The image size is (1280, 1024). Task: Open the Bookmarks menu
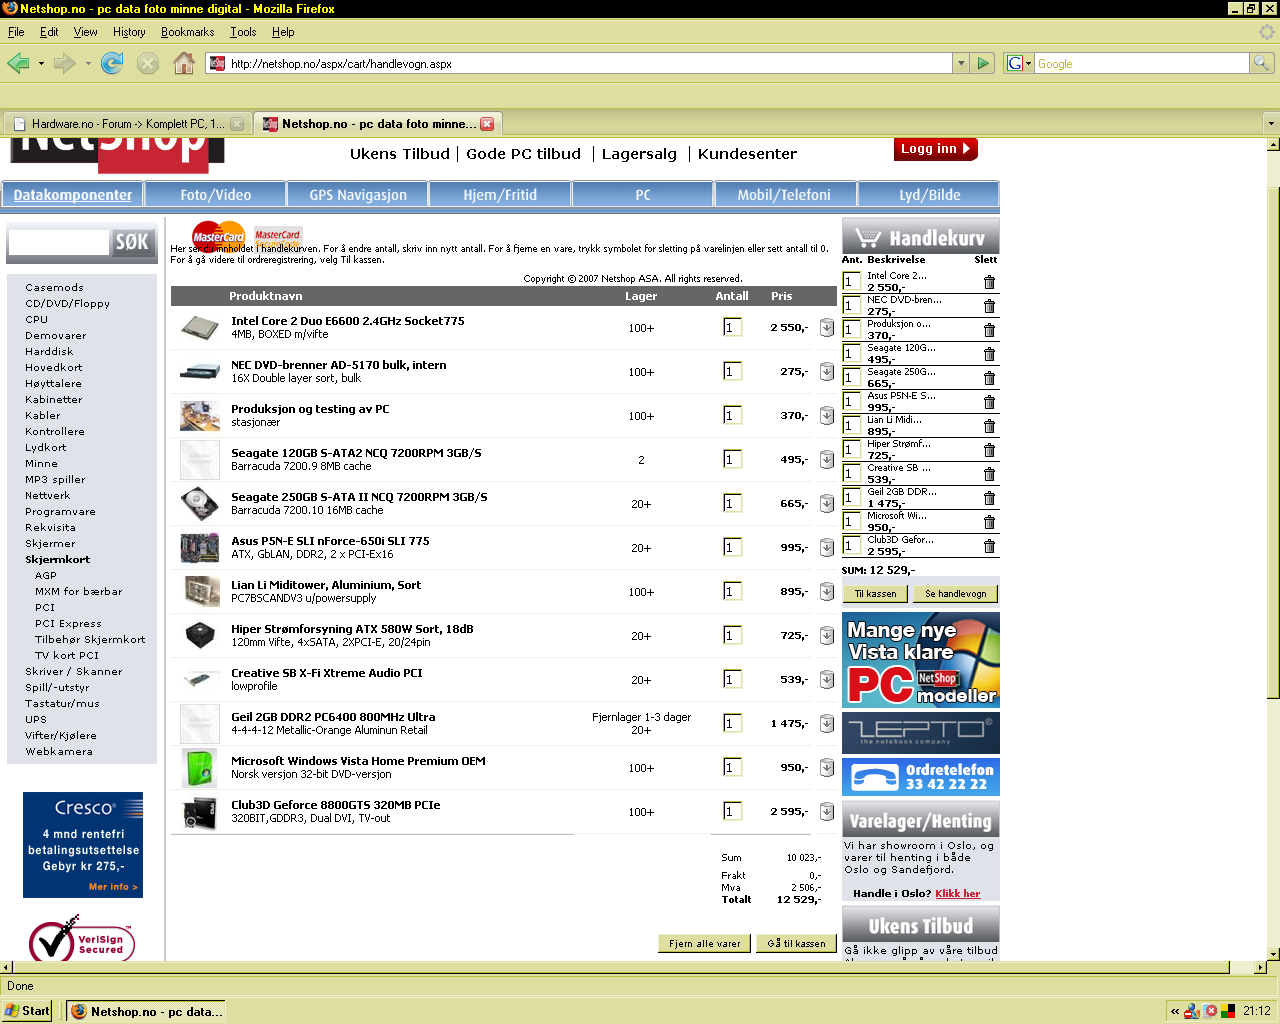pos(188,32)
